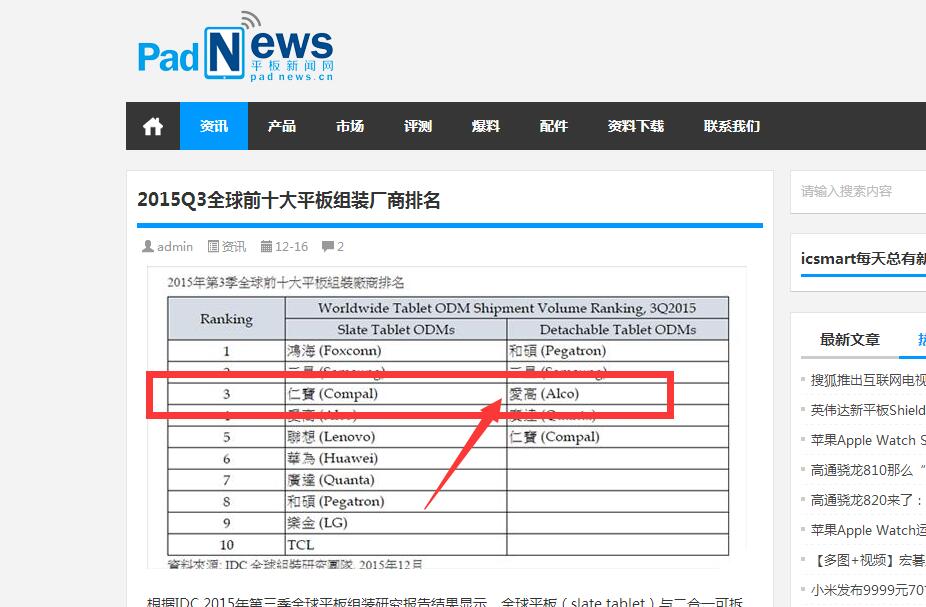
Task: Open the 资讯 menu item
Action: (x=213, y=125)
